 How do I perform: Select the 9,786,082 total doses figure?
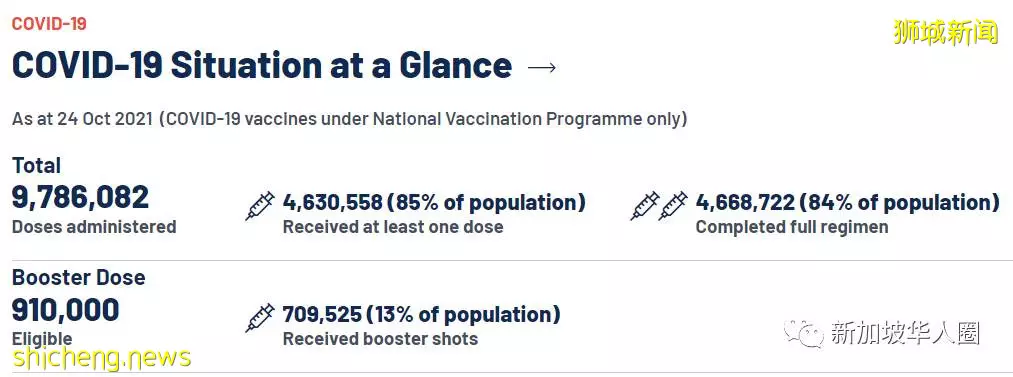click(x=80, y=198)
